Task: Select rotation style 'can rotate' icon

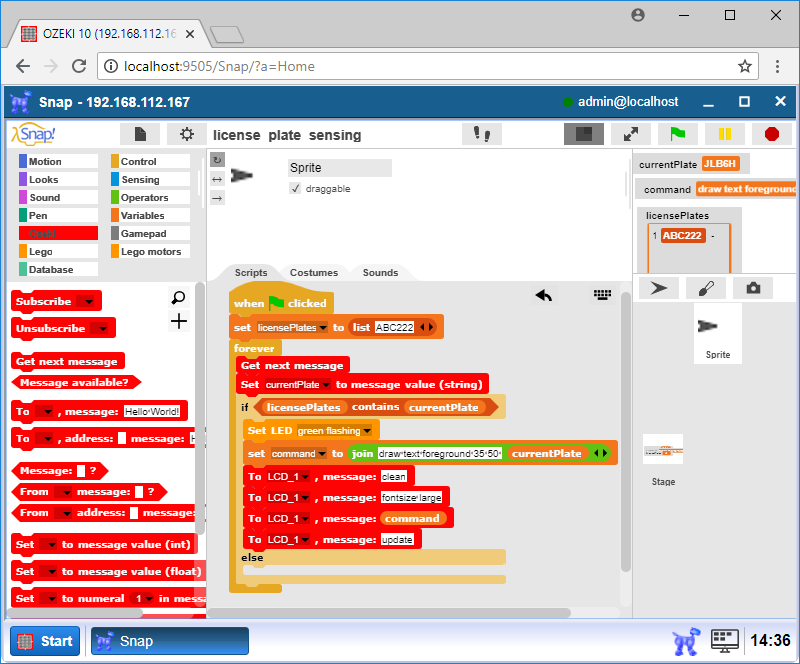Action: point(217,160)
